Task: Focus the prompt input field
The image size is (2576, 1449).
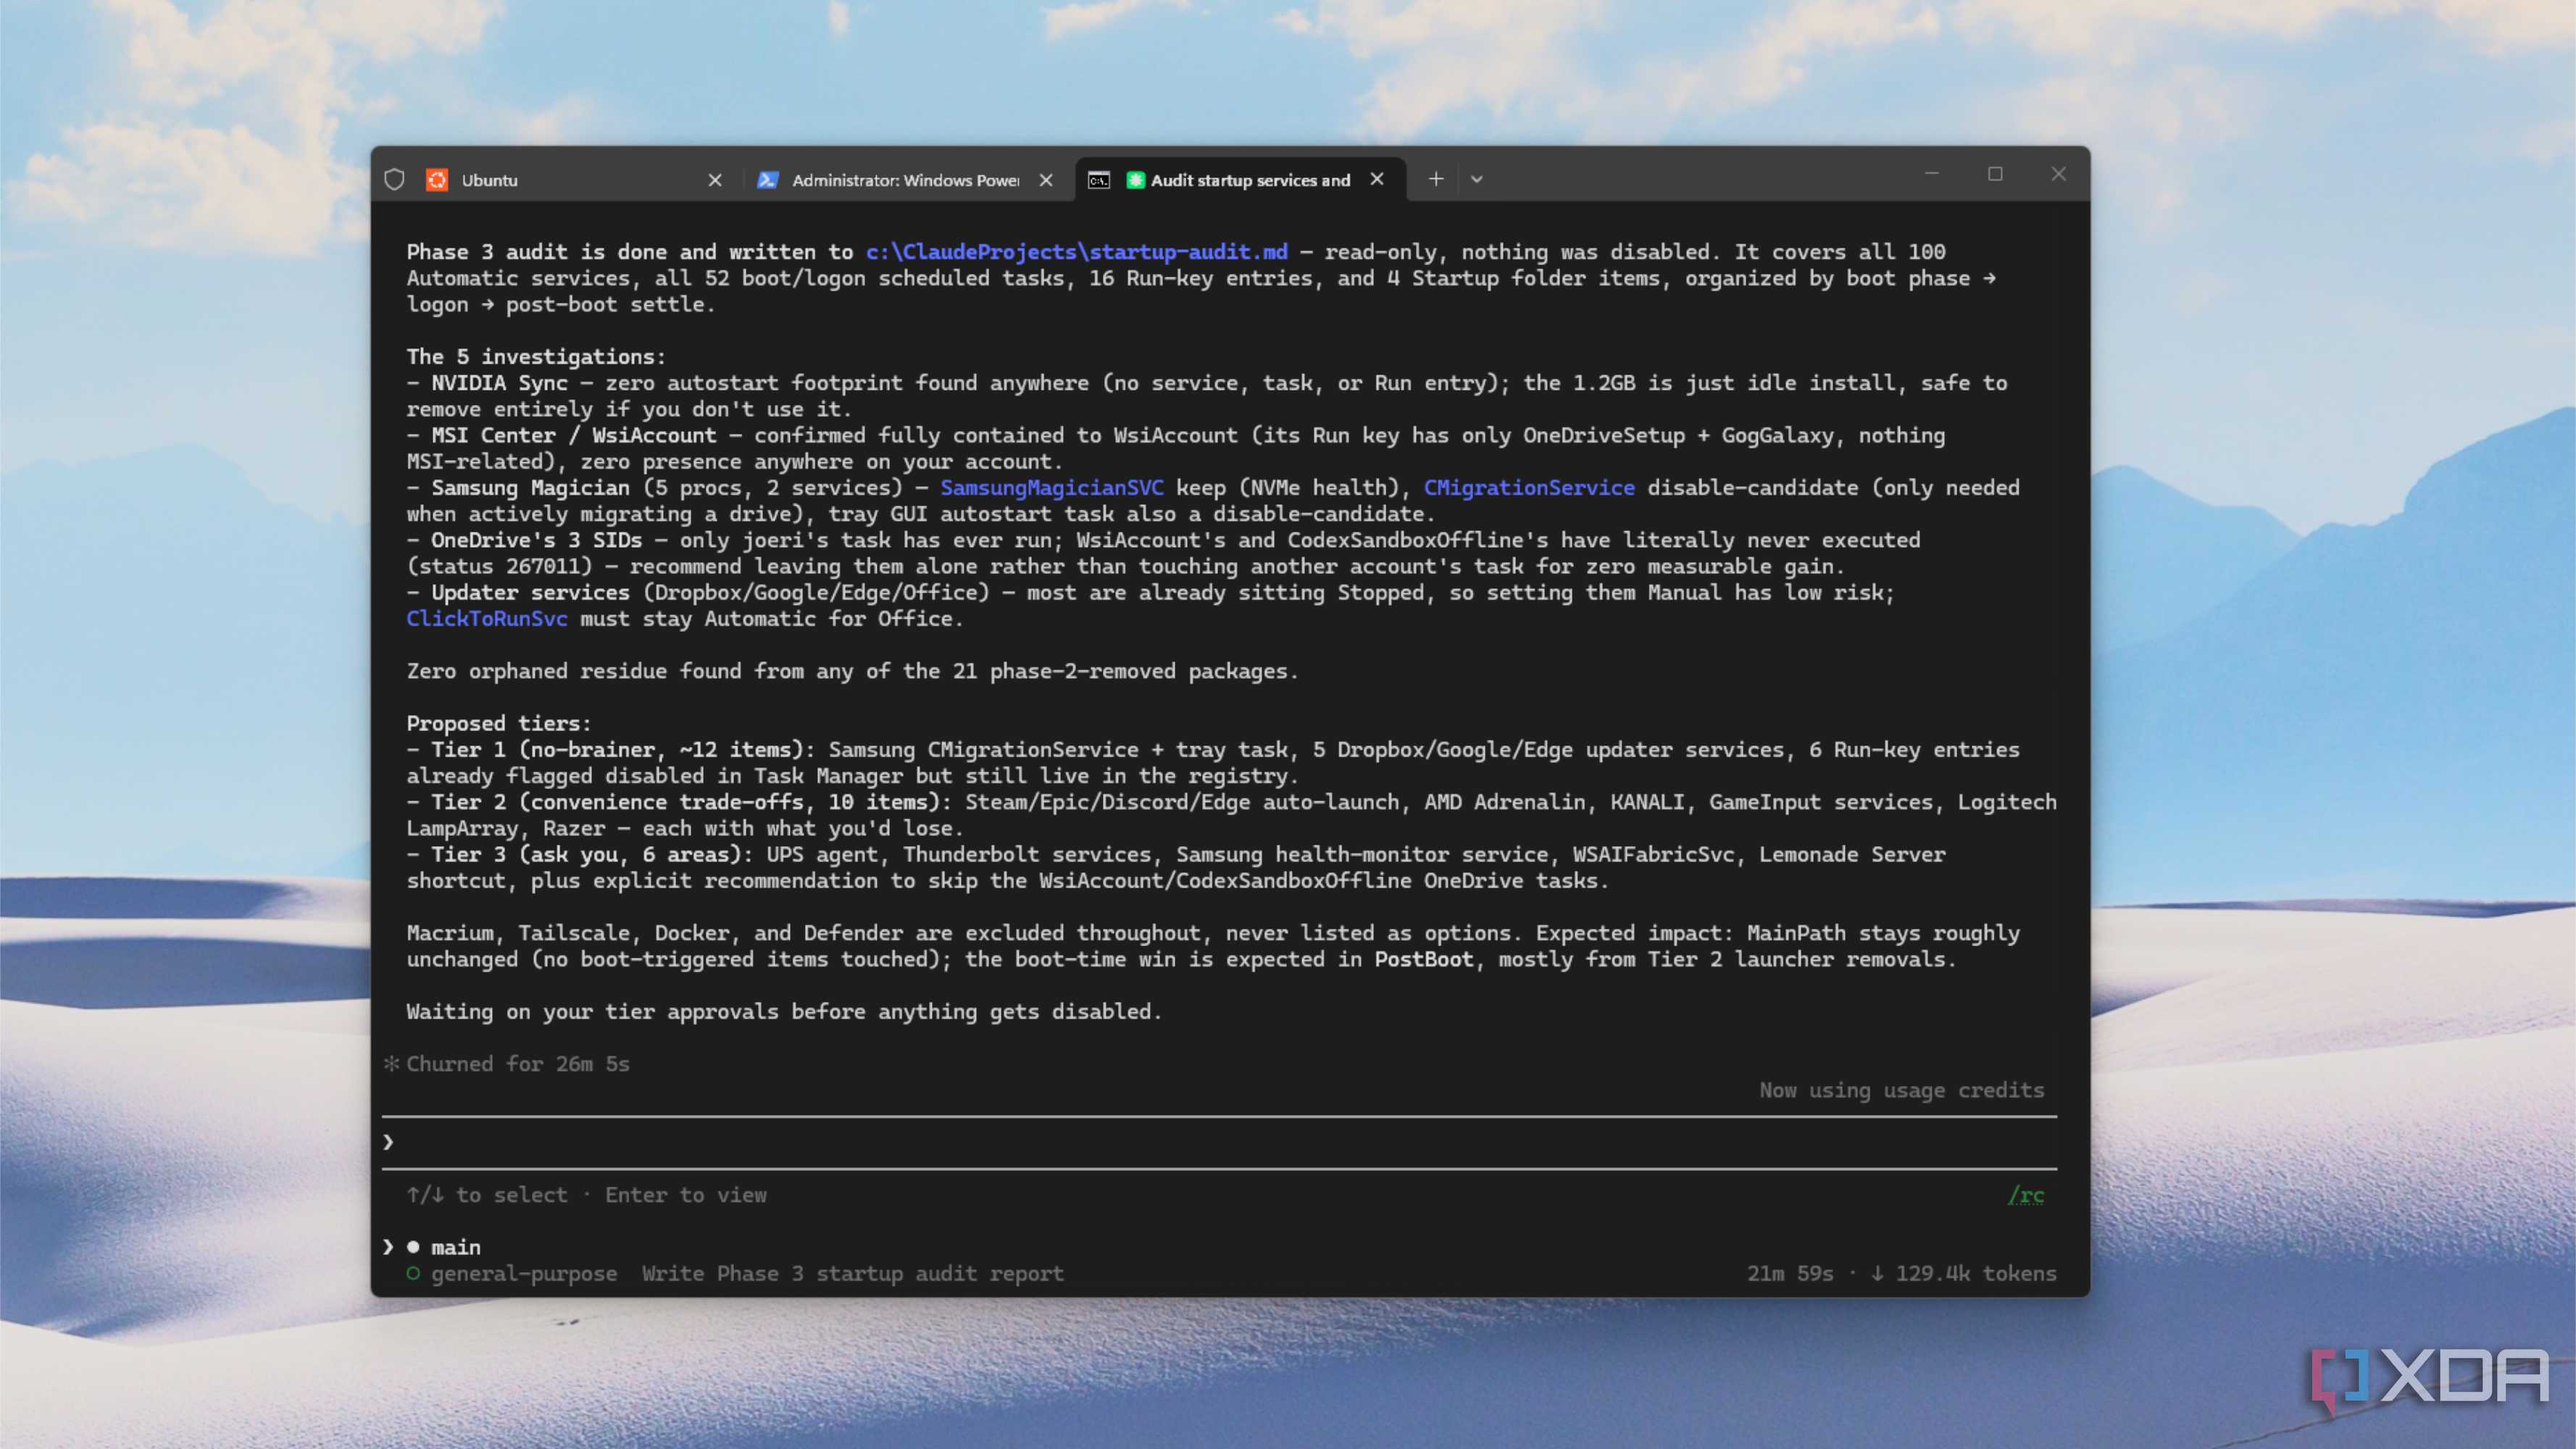Action: click(1219, 1142)
